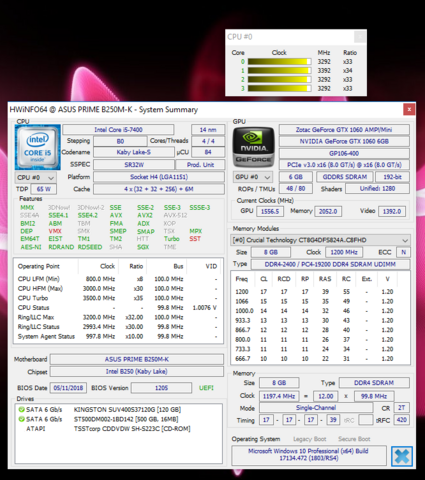425x480 pixels.
Task: Close the CPU #0 clock window
Action: coord(359,37)
